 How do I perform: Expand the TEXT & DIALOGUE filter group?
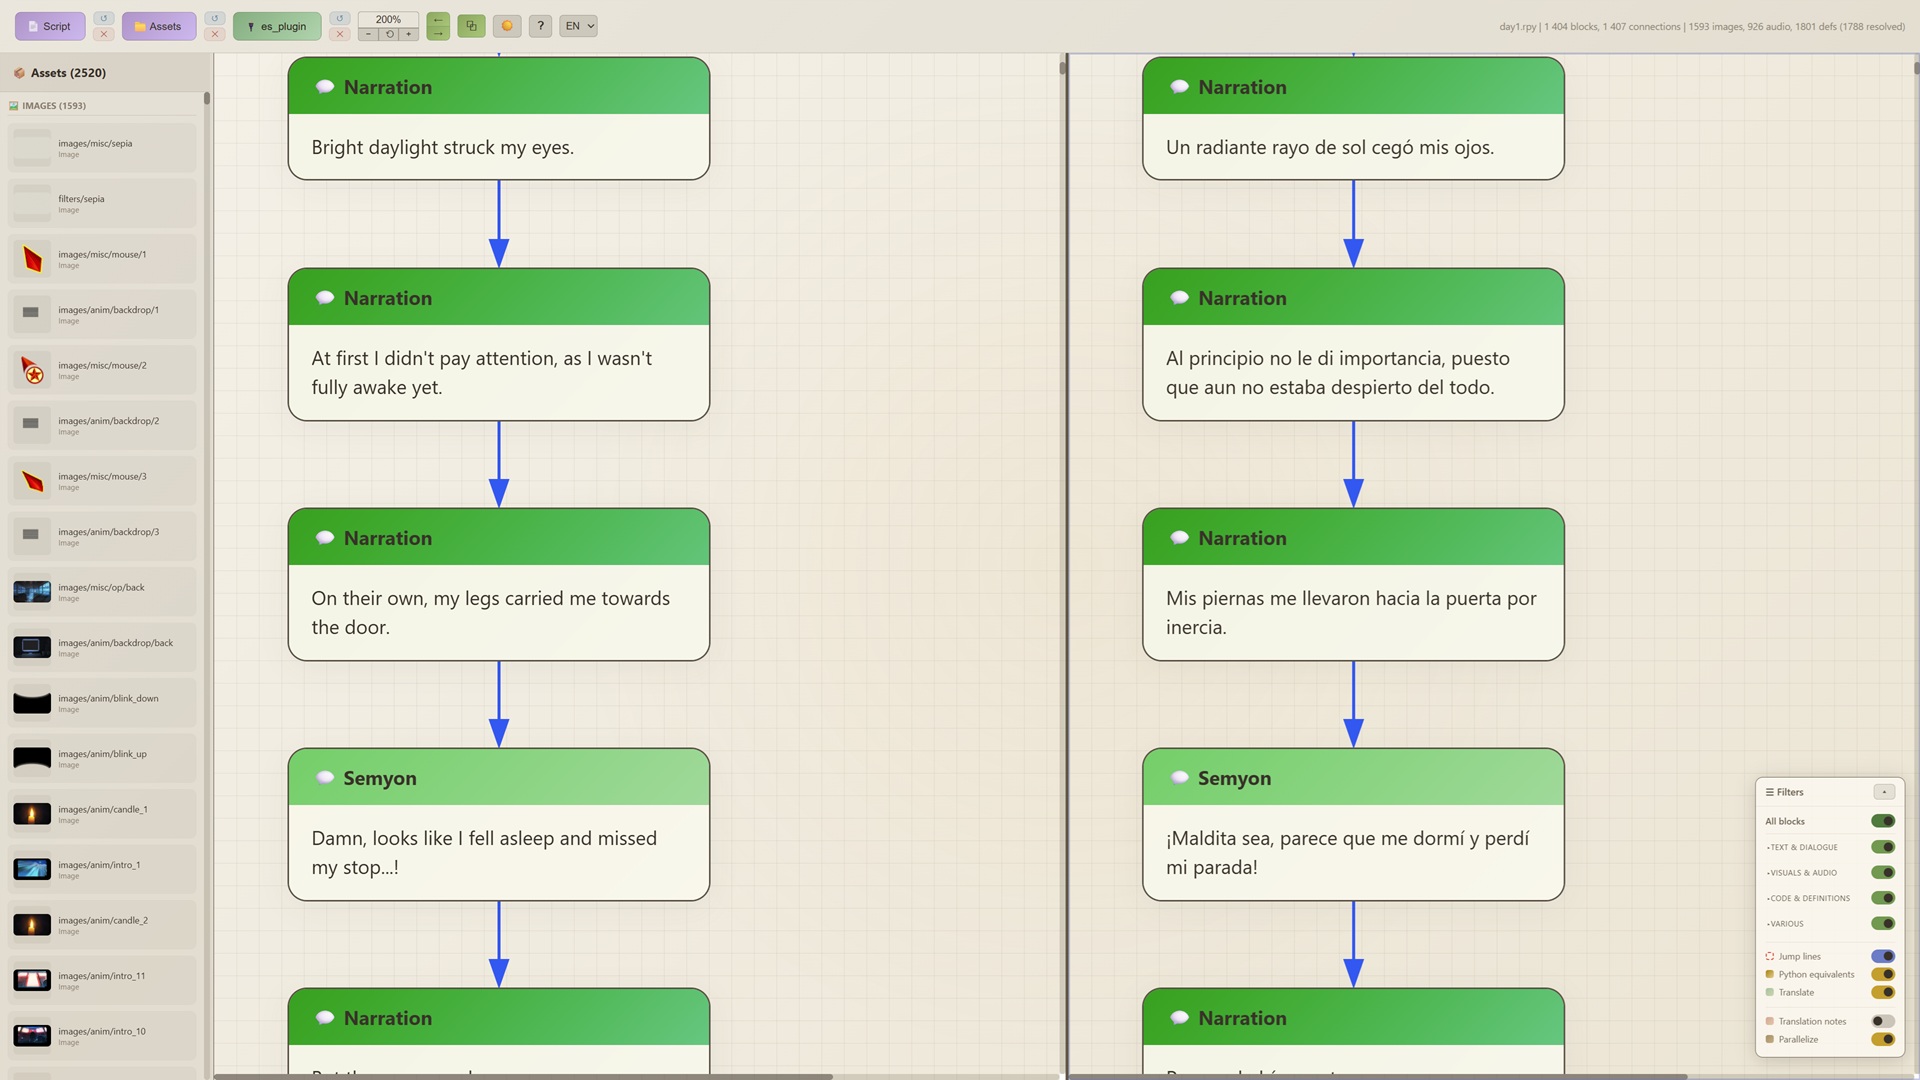(x=1802, y=847)
